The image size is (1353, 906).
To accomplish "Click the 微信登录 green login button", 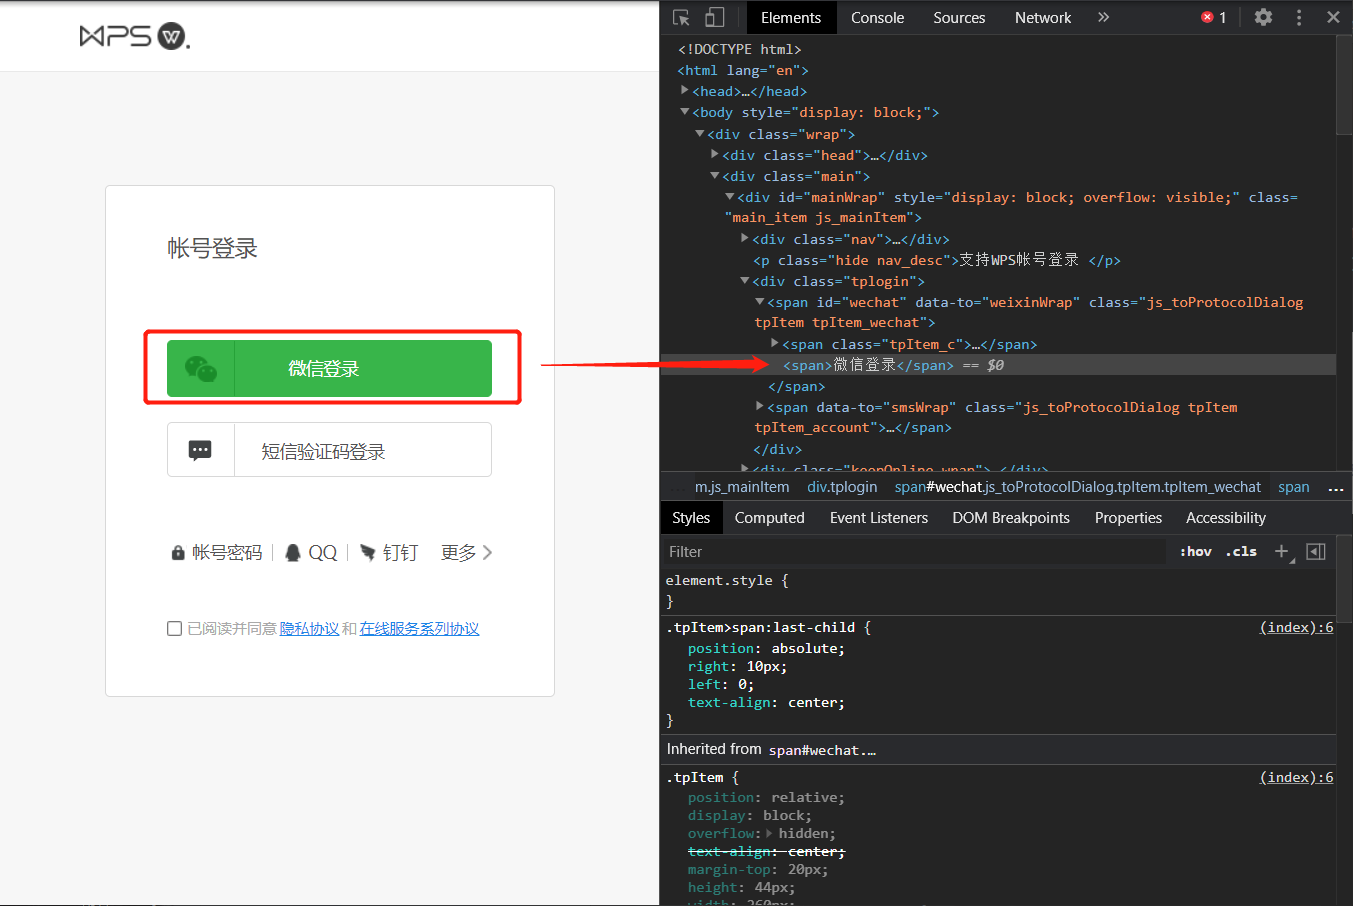I will click(x=329, y=368).
